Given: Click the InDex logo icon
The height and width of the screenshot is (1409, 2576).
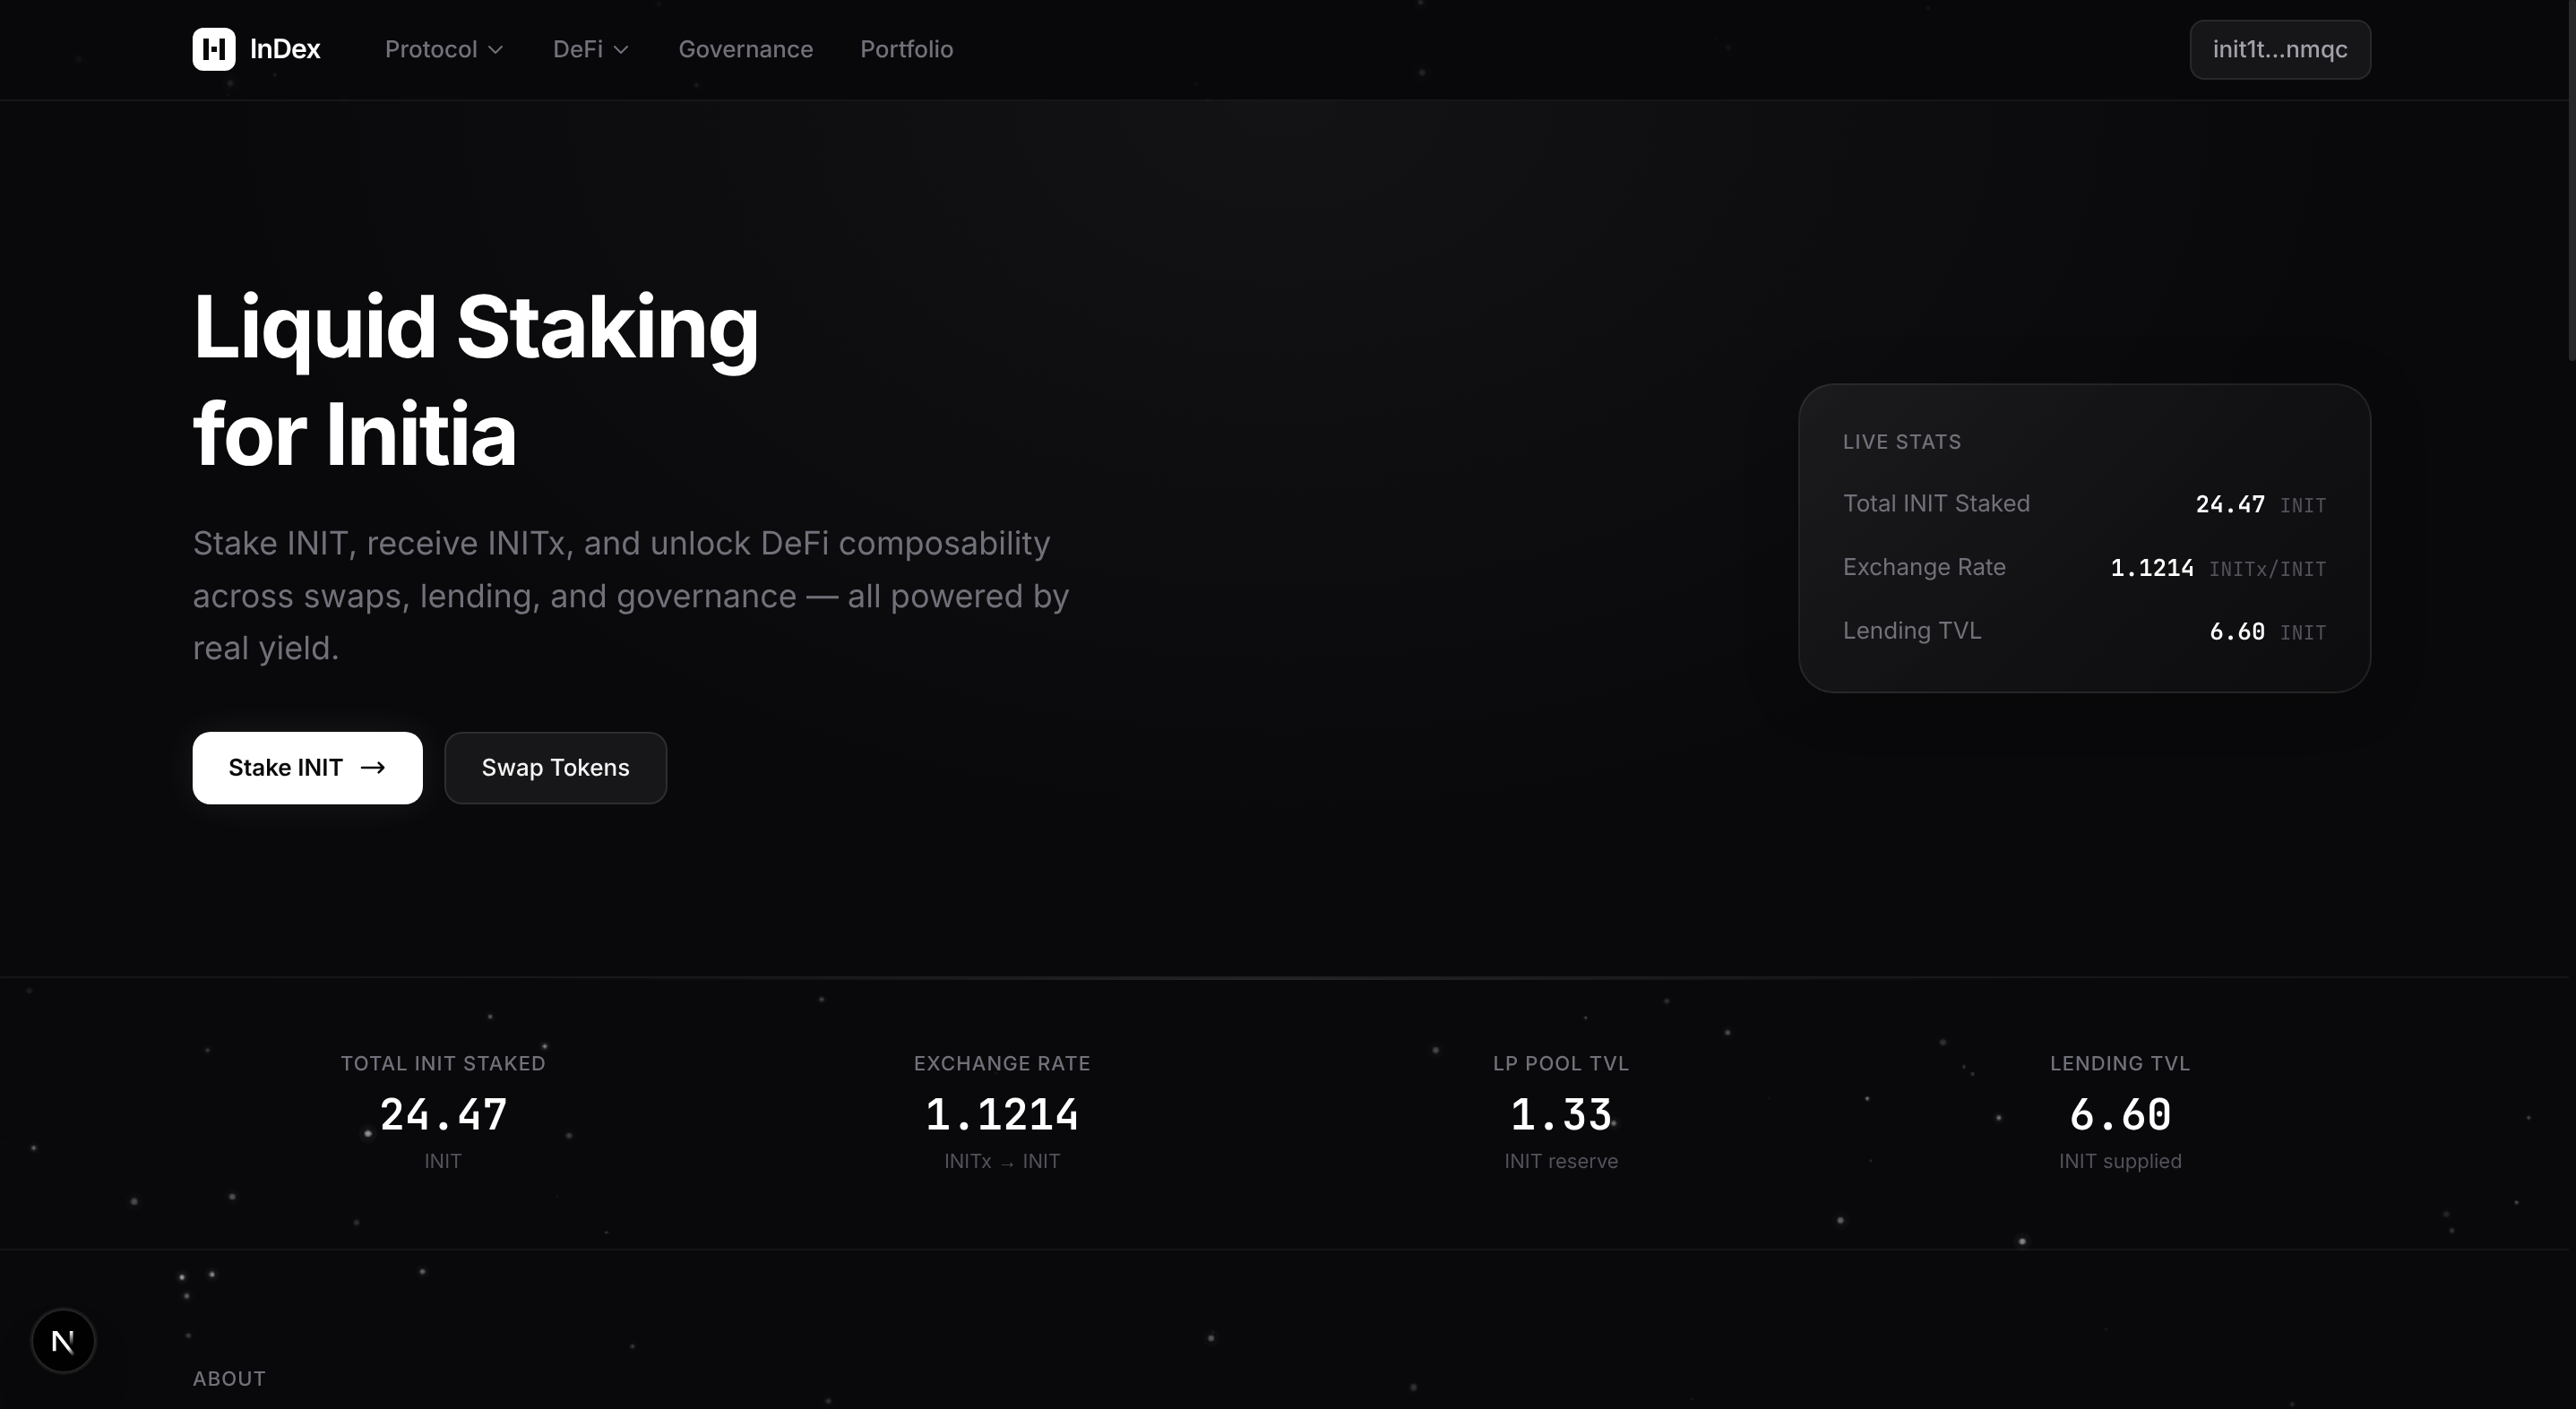Looking at the screenshot, I should click(x=214, y=49).
